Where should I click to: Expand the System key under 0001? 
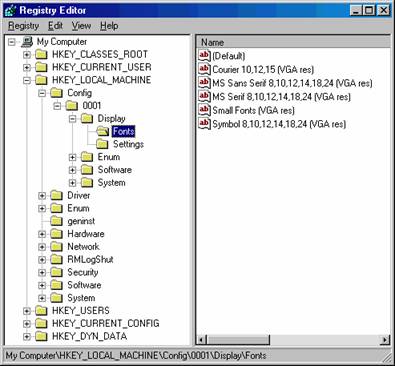(x=73, y=183)
